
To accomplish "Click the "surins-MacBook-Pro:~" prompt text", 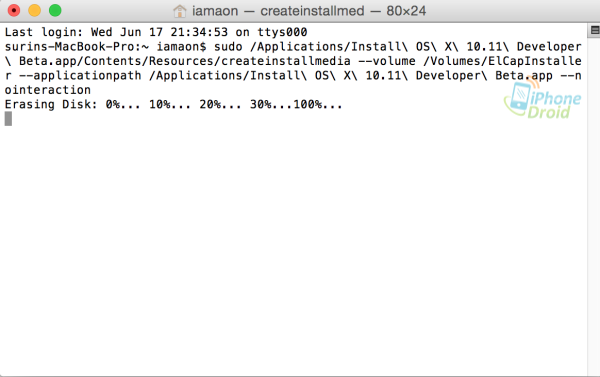I will (77, 47).
